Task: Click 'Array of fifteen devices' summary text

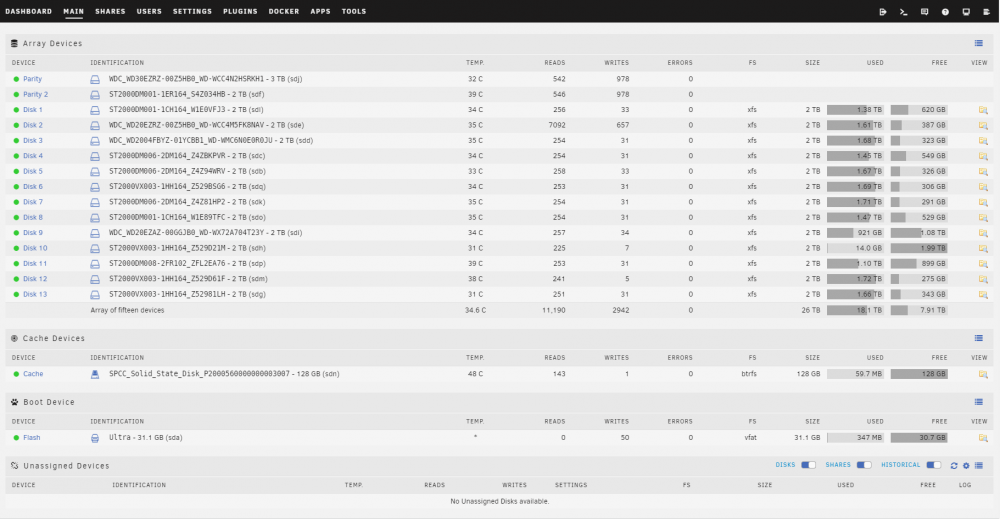Action: tap(128, 311)
